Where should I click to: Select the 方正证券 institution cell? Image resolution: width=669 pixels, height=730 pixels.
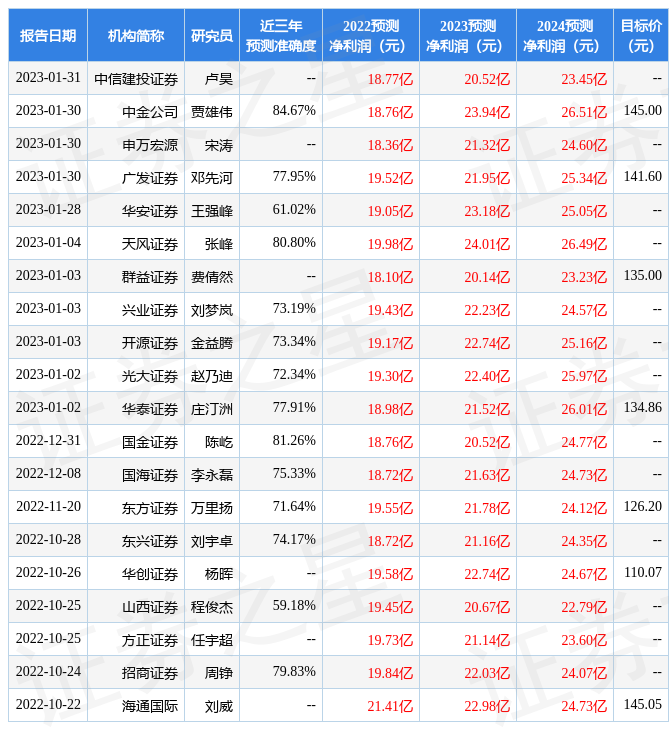click(136, 640)
